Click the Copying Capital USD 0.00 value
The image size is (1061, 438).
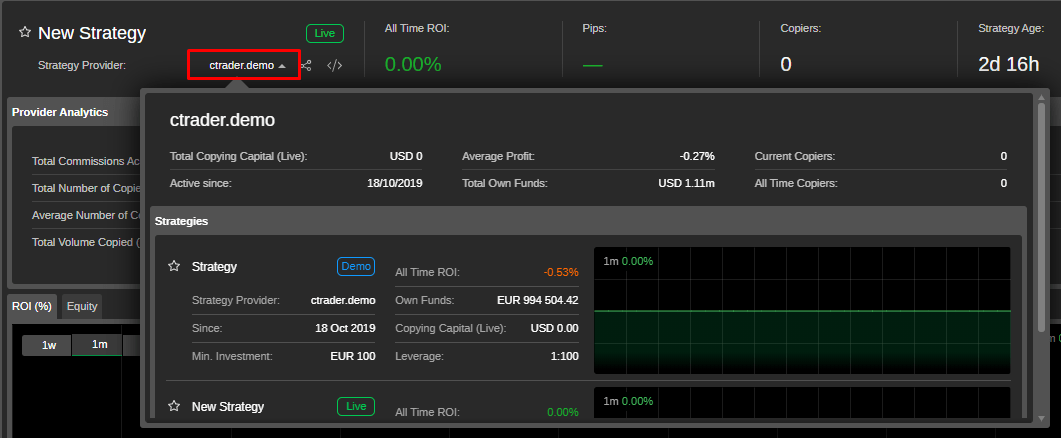(x=555, y=328)
